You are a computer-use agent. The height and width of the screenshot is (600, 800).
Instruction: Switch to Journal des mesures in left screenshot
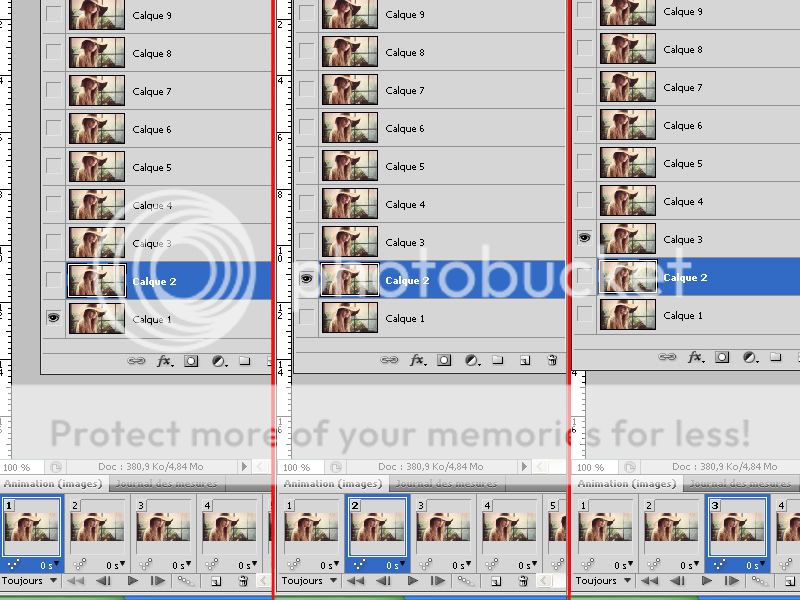[166, 483]
